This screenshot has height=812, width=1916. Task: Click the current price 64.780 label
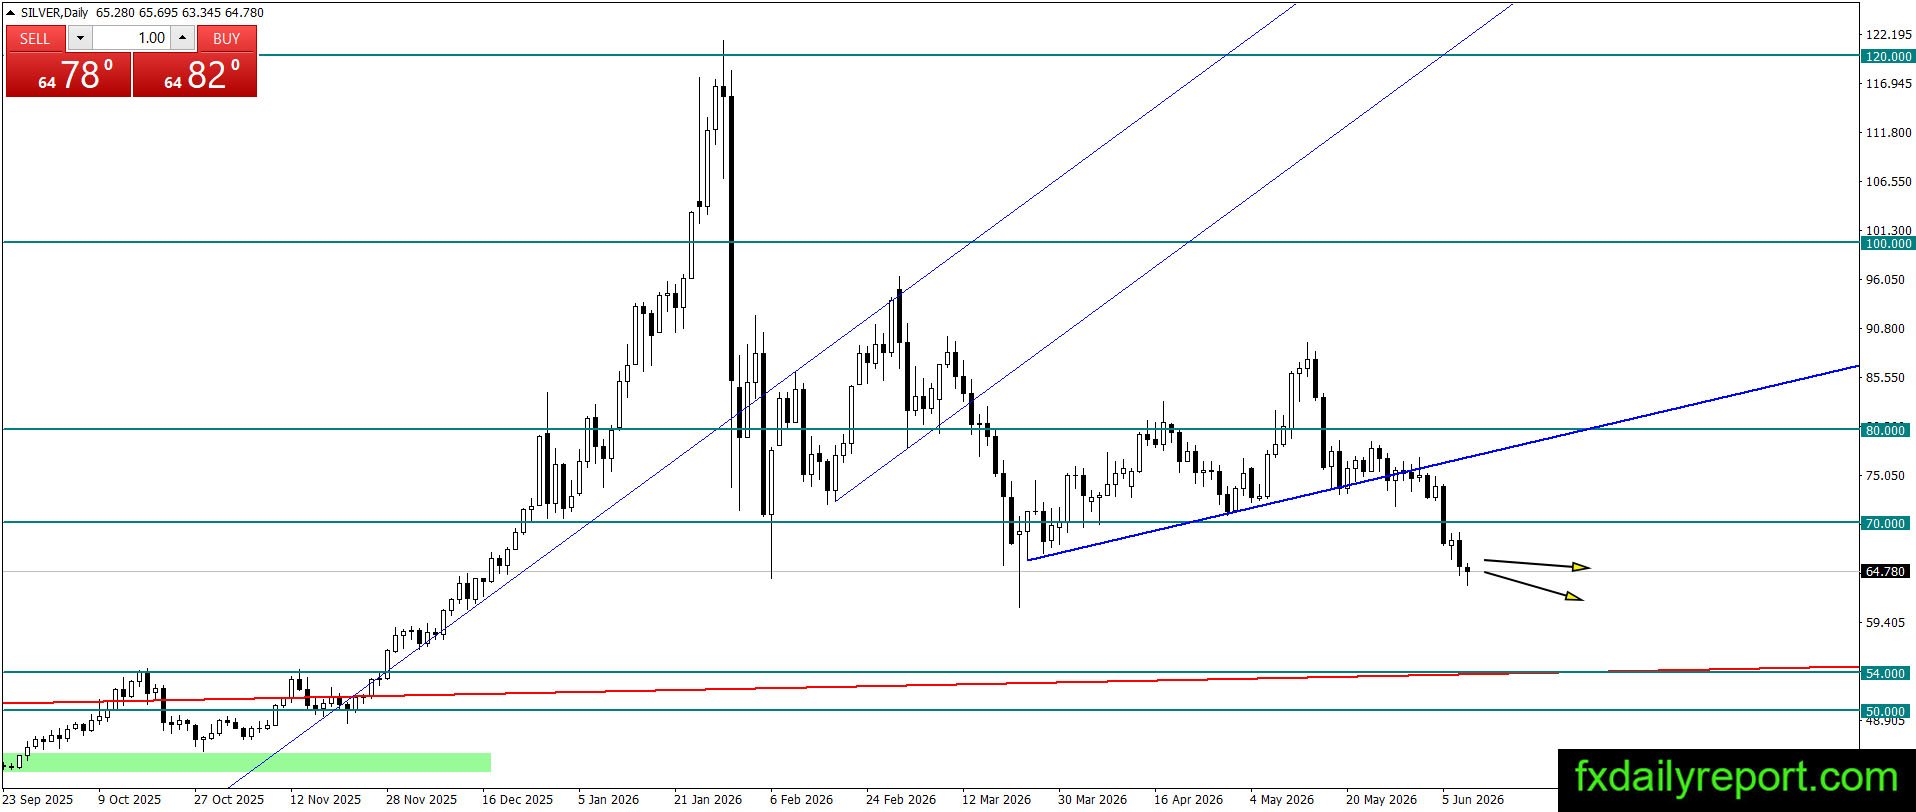click(1887, 571)
